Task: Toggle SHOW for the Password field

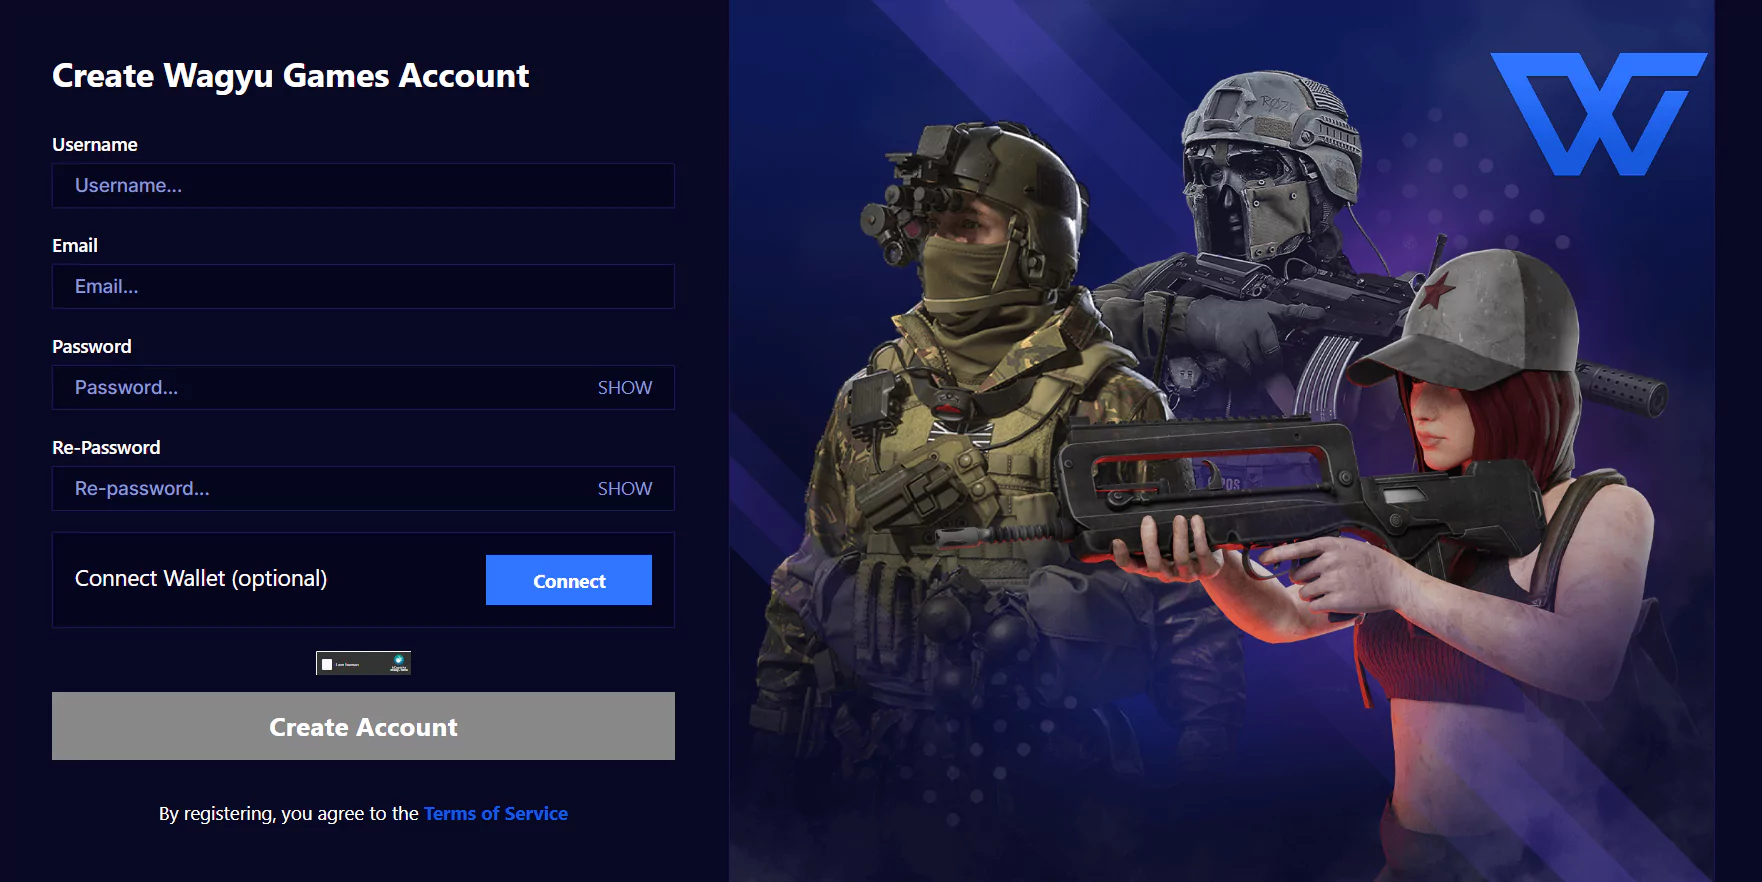Action: click(x=625, y=388)
